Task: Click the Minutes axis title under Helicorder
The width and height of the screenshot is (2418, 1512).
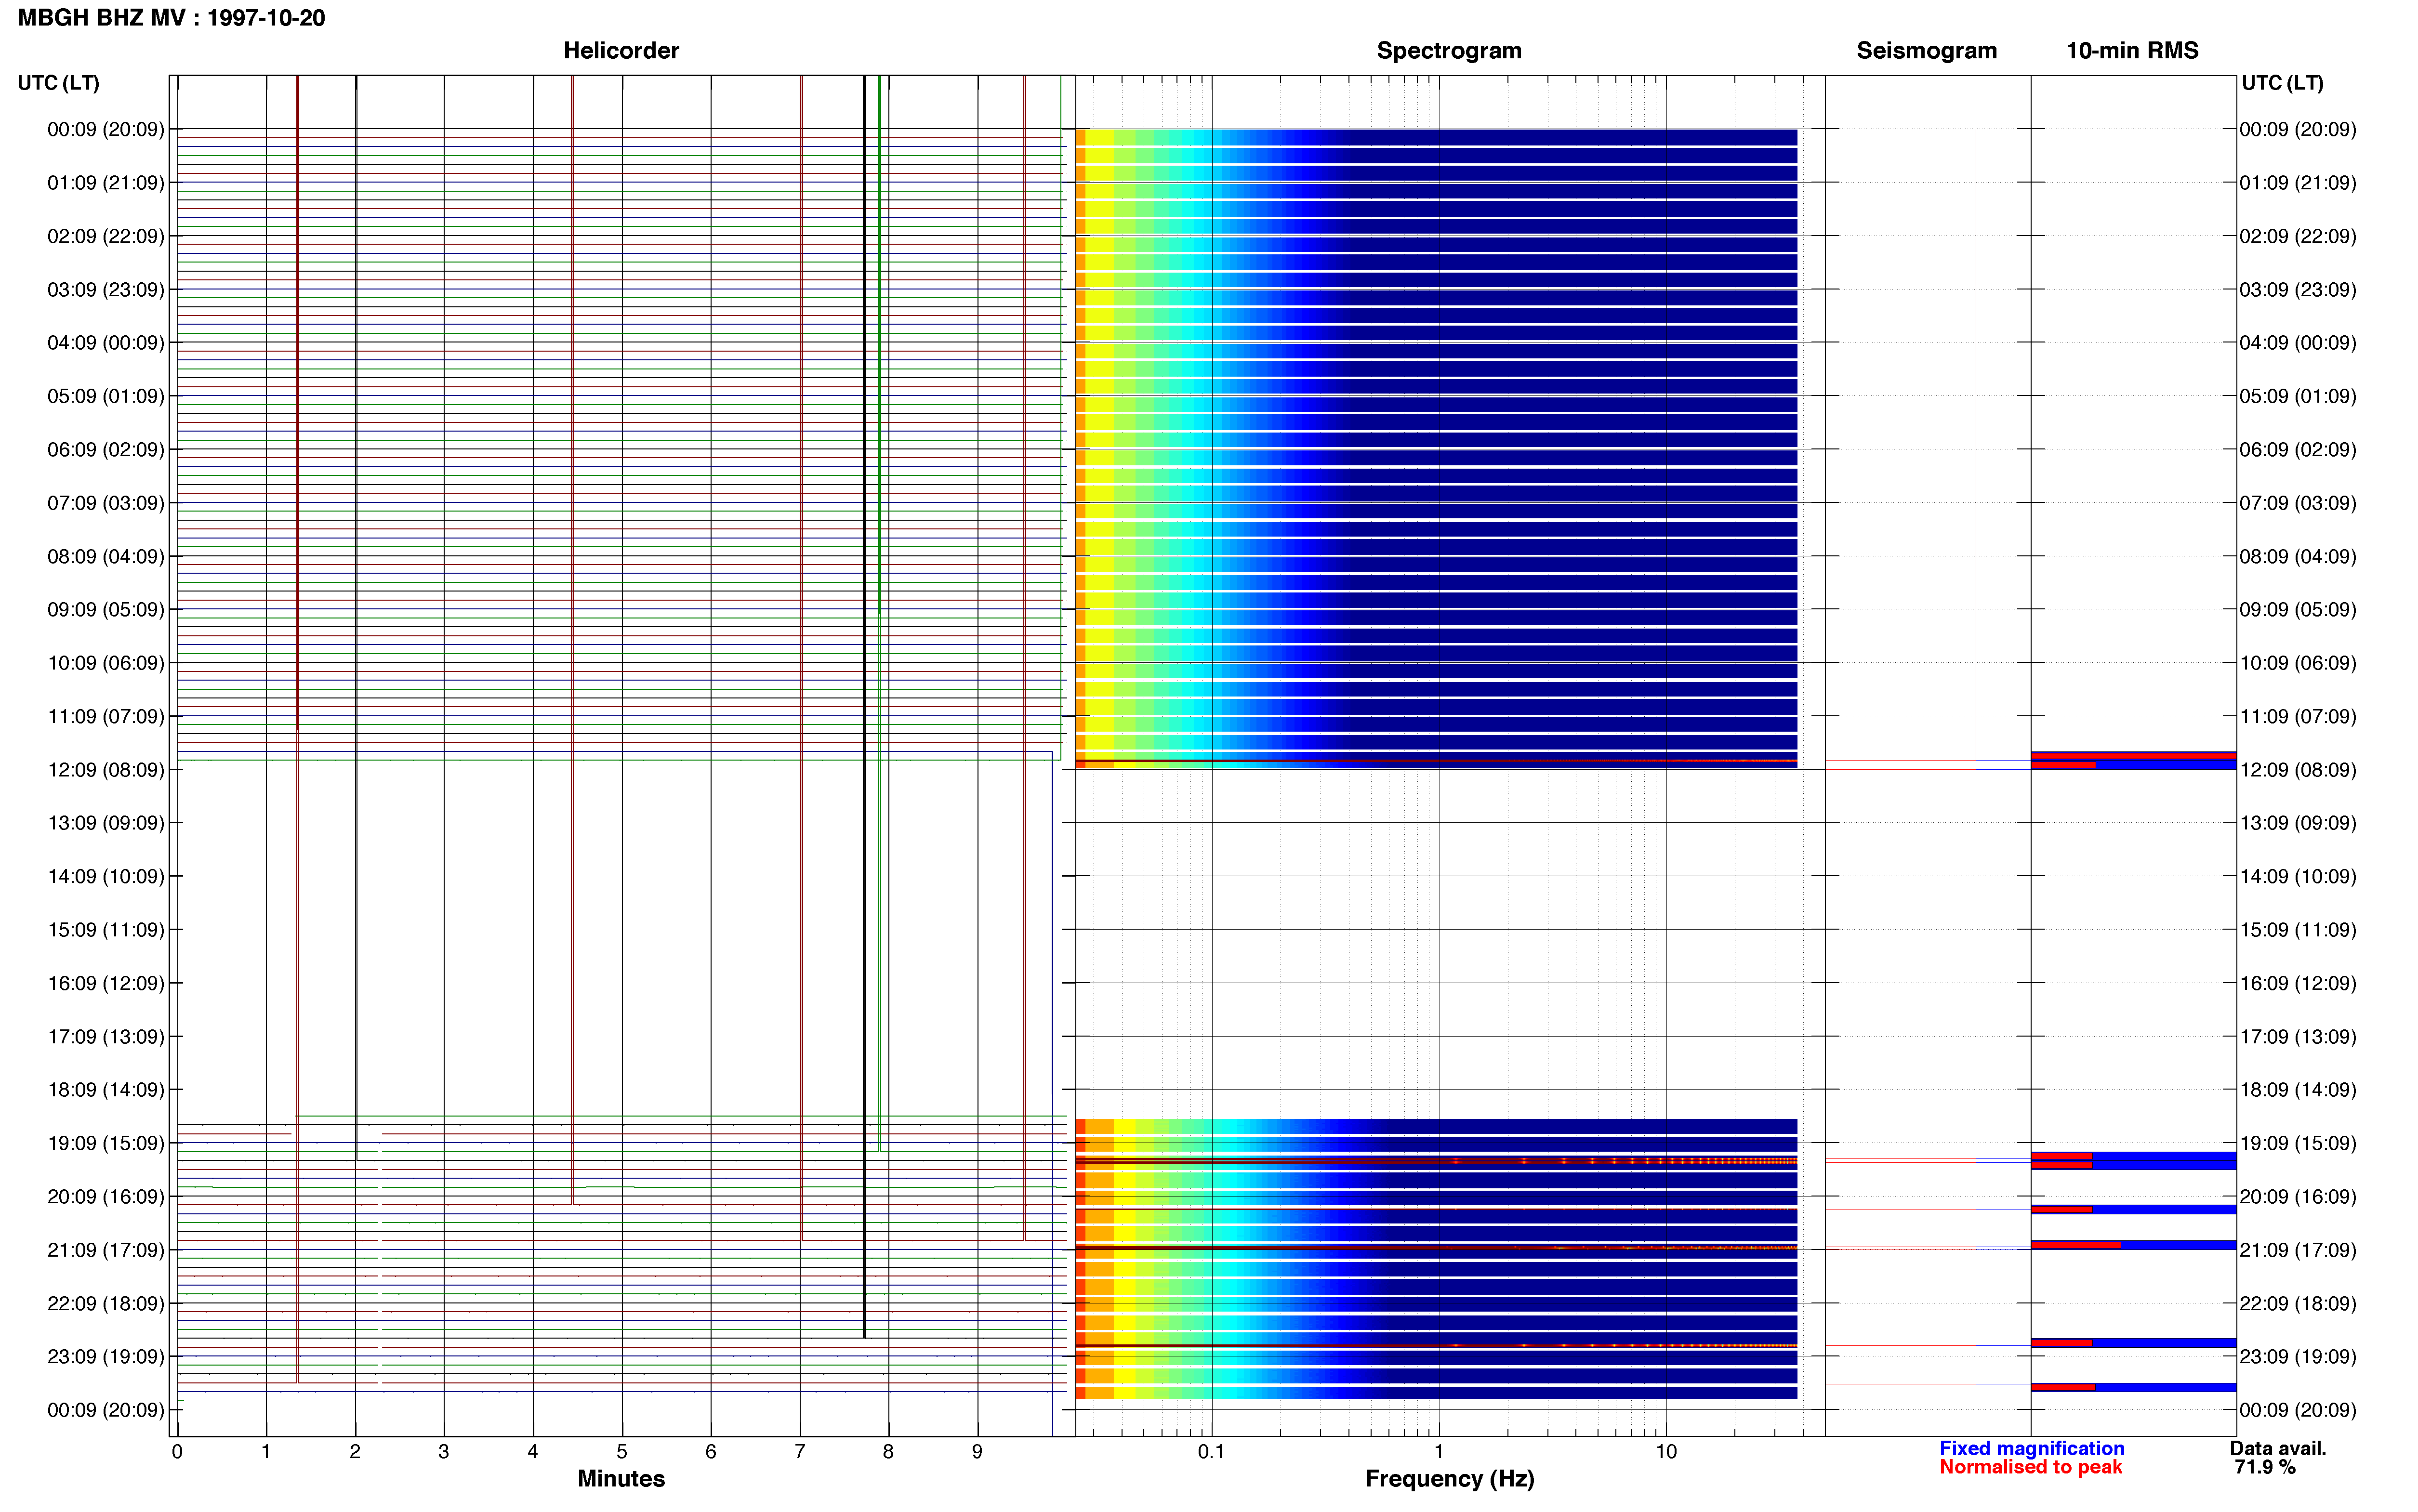Action: [621, 1479]
